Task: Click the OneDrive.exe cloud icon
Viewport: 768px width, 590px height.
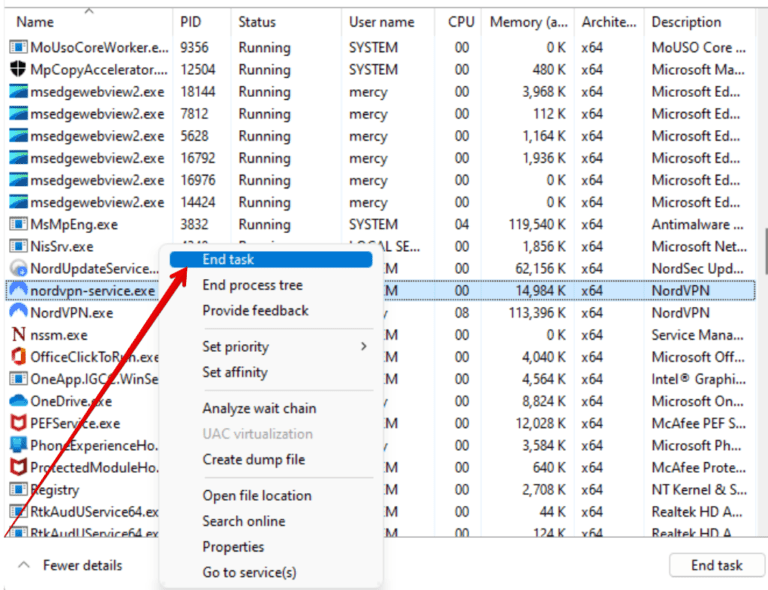Action: (x=18, y=401)
